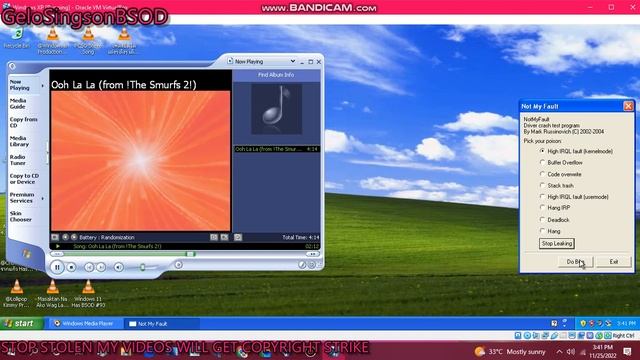Screen dimensions: 640x360
Task: Select Buffer Overflow option
Action: point(542,162)
